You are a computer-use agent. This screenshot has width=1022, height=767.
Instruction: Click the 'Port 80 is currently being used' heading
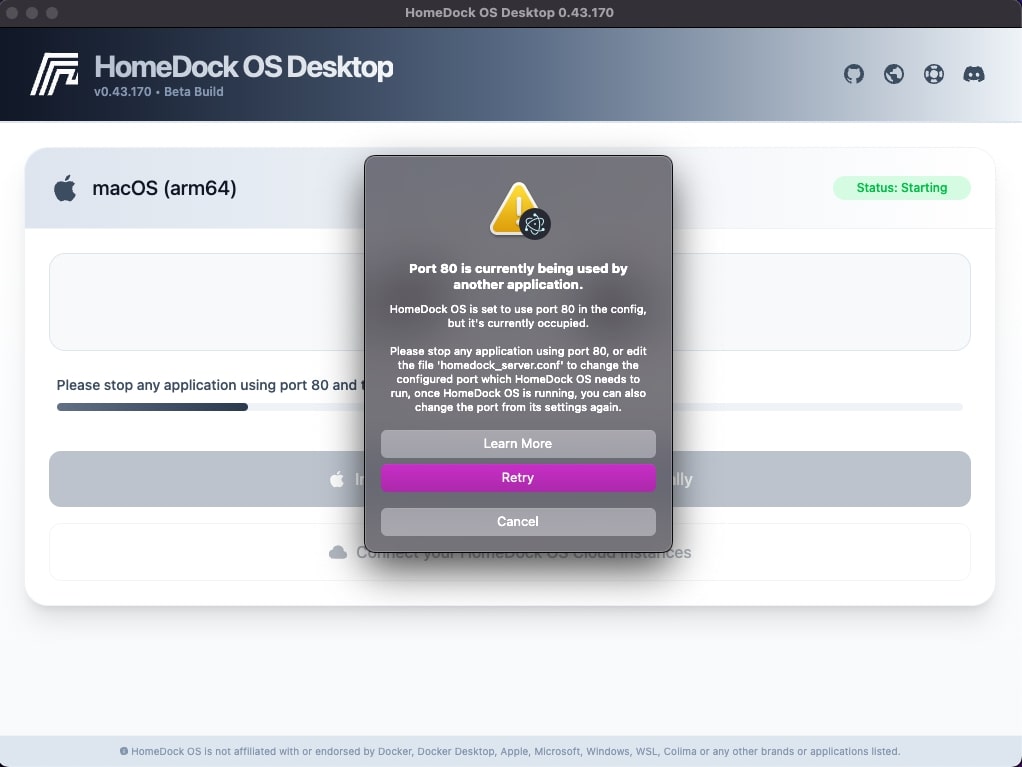click(518, 276)
